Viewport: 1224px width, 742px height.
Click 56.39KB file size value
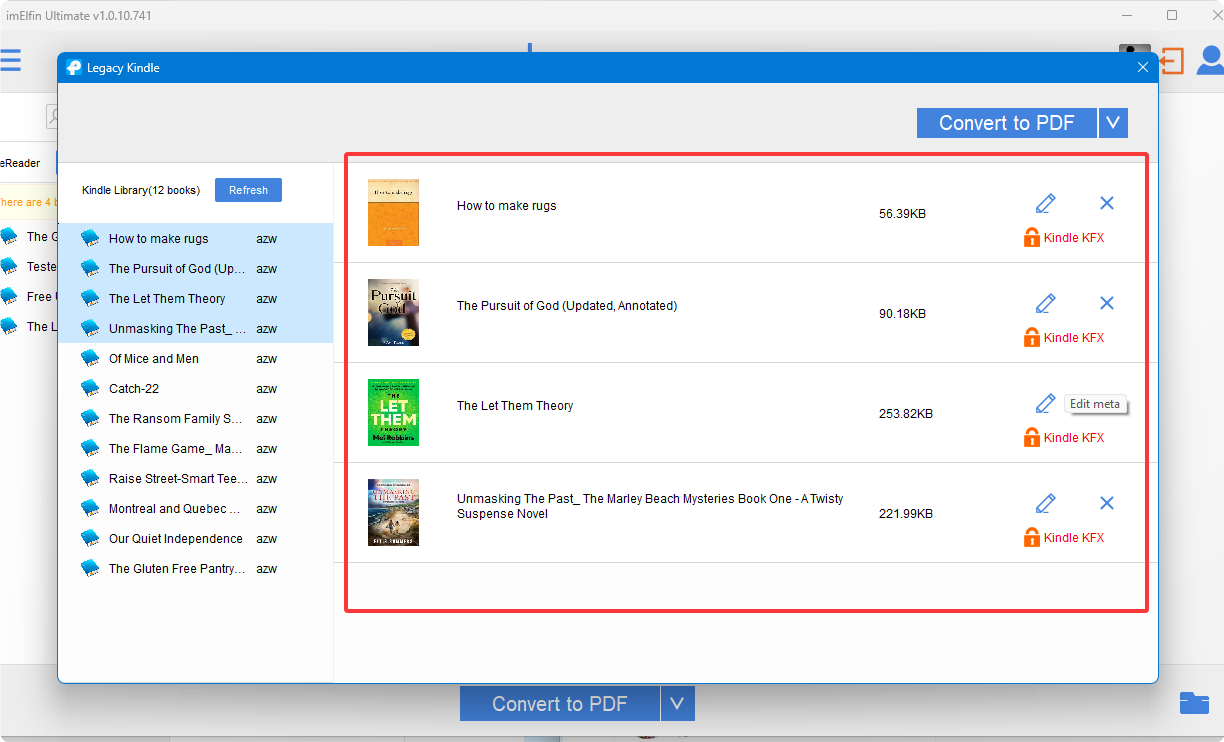(x=902, y=214)
